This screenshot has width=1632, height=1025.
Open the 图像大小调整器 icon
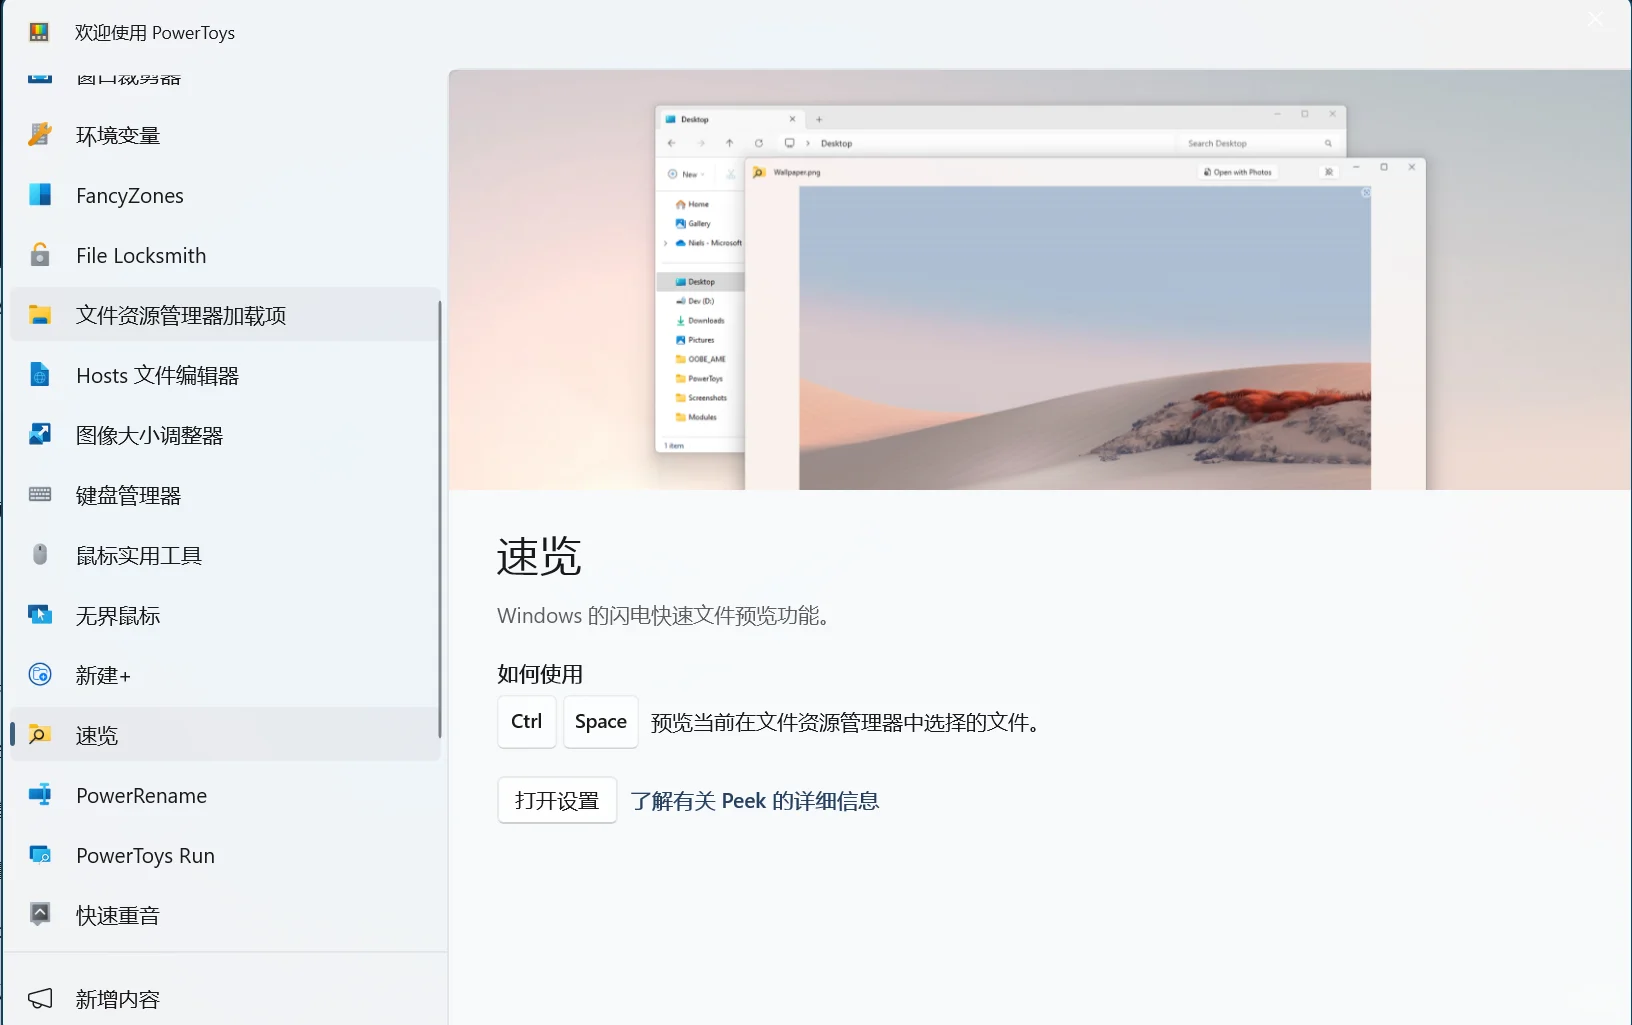coord(40,435)
